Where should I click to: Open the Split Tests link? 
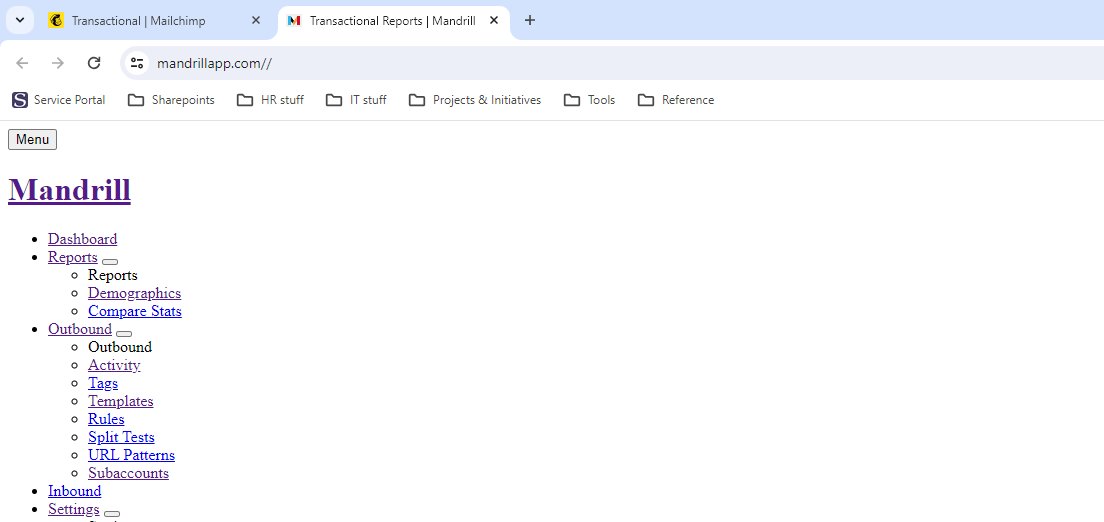click(121, 437)
